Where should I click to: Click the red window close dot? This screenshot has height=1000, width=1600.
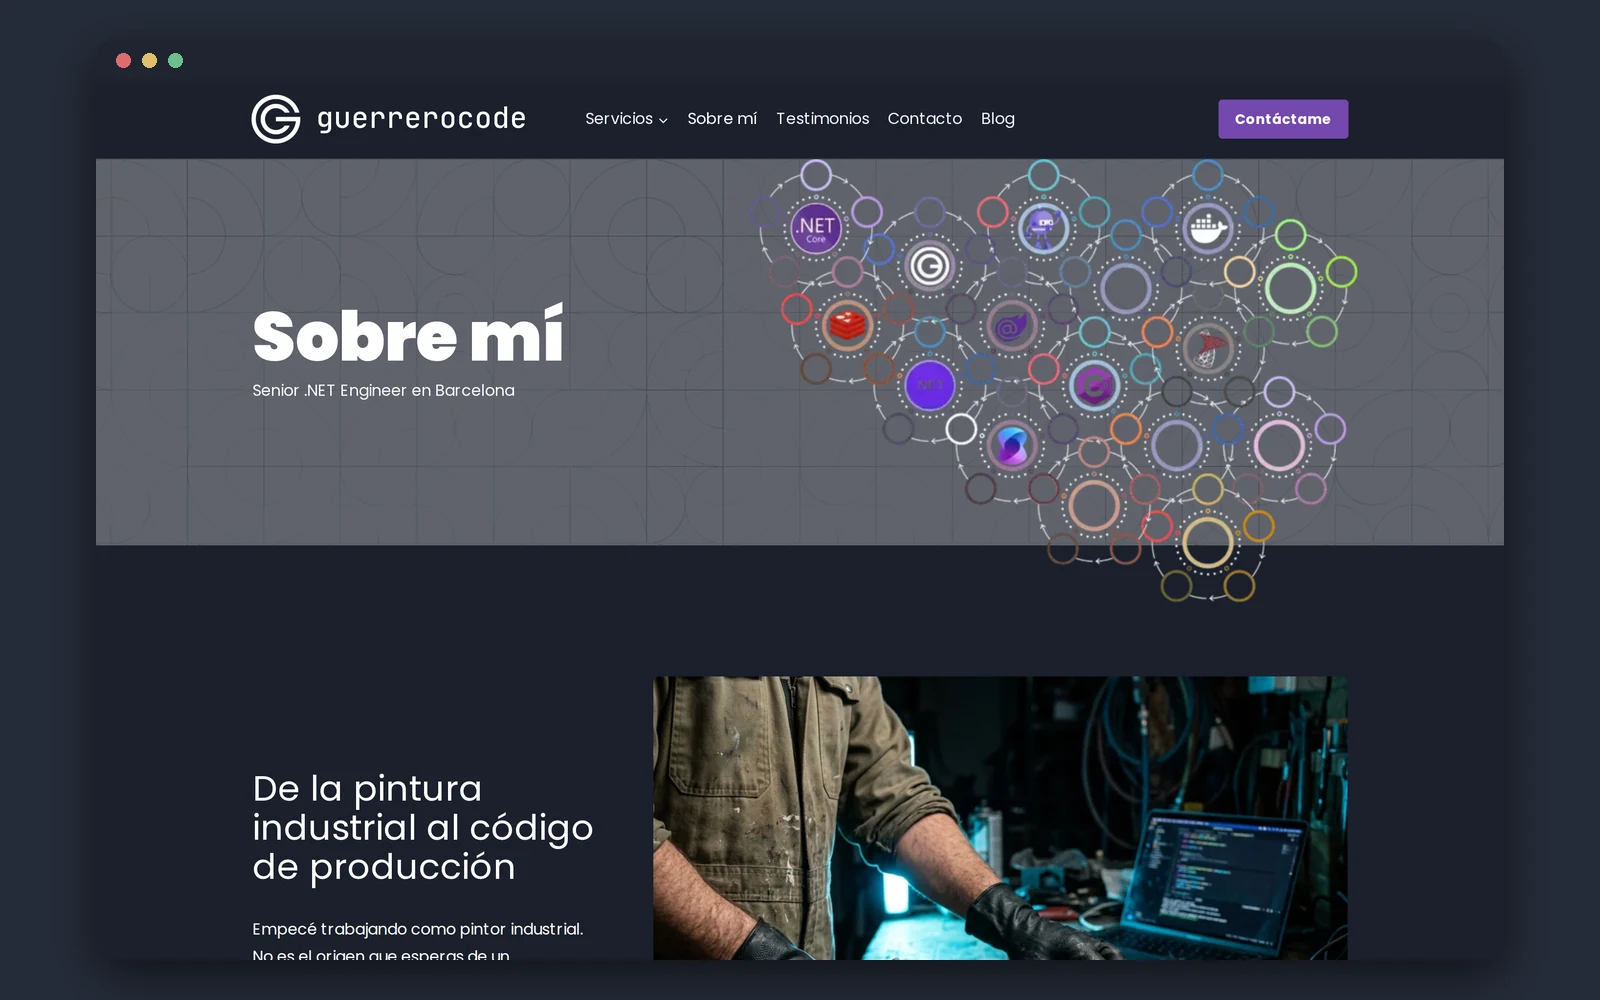pyautogui.click(x=123, y=61)
